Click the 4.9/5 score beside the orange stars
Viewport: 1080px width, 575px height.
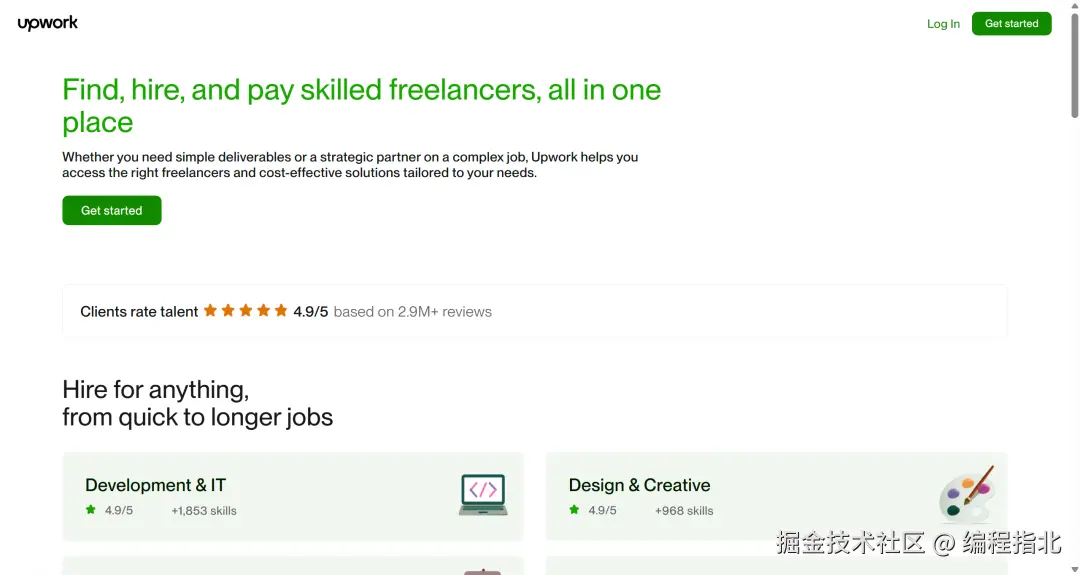tap(310, 312)
